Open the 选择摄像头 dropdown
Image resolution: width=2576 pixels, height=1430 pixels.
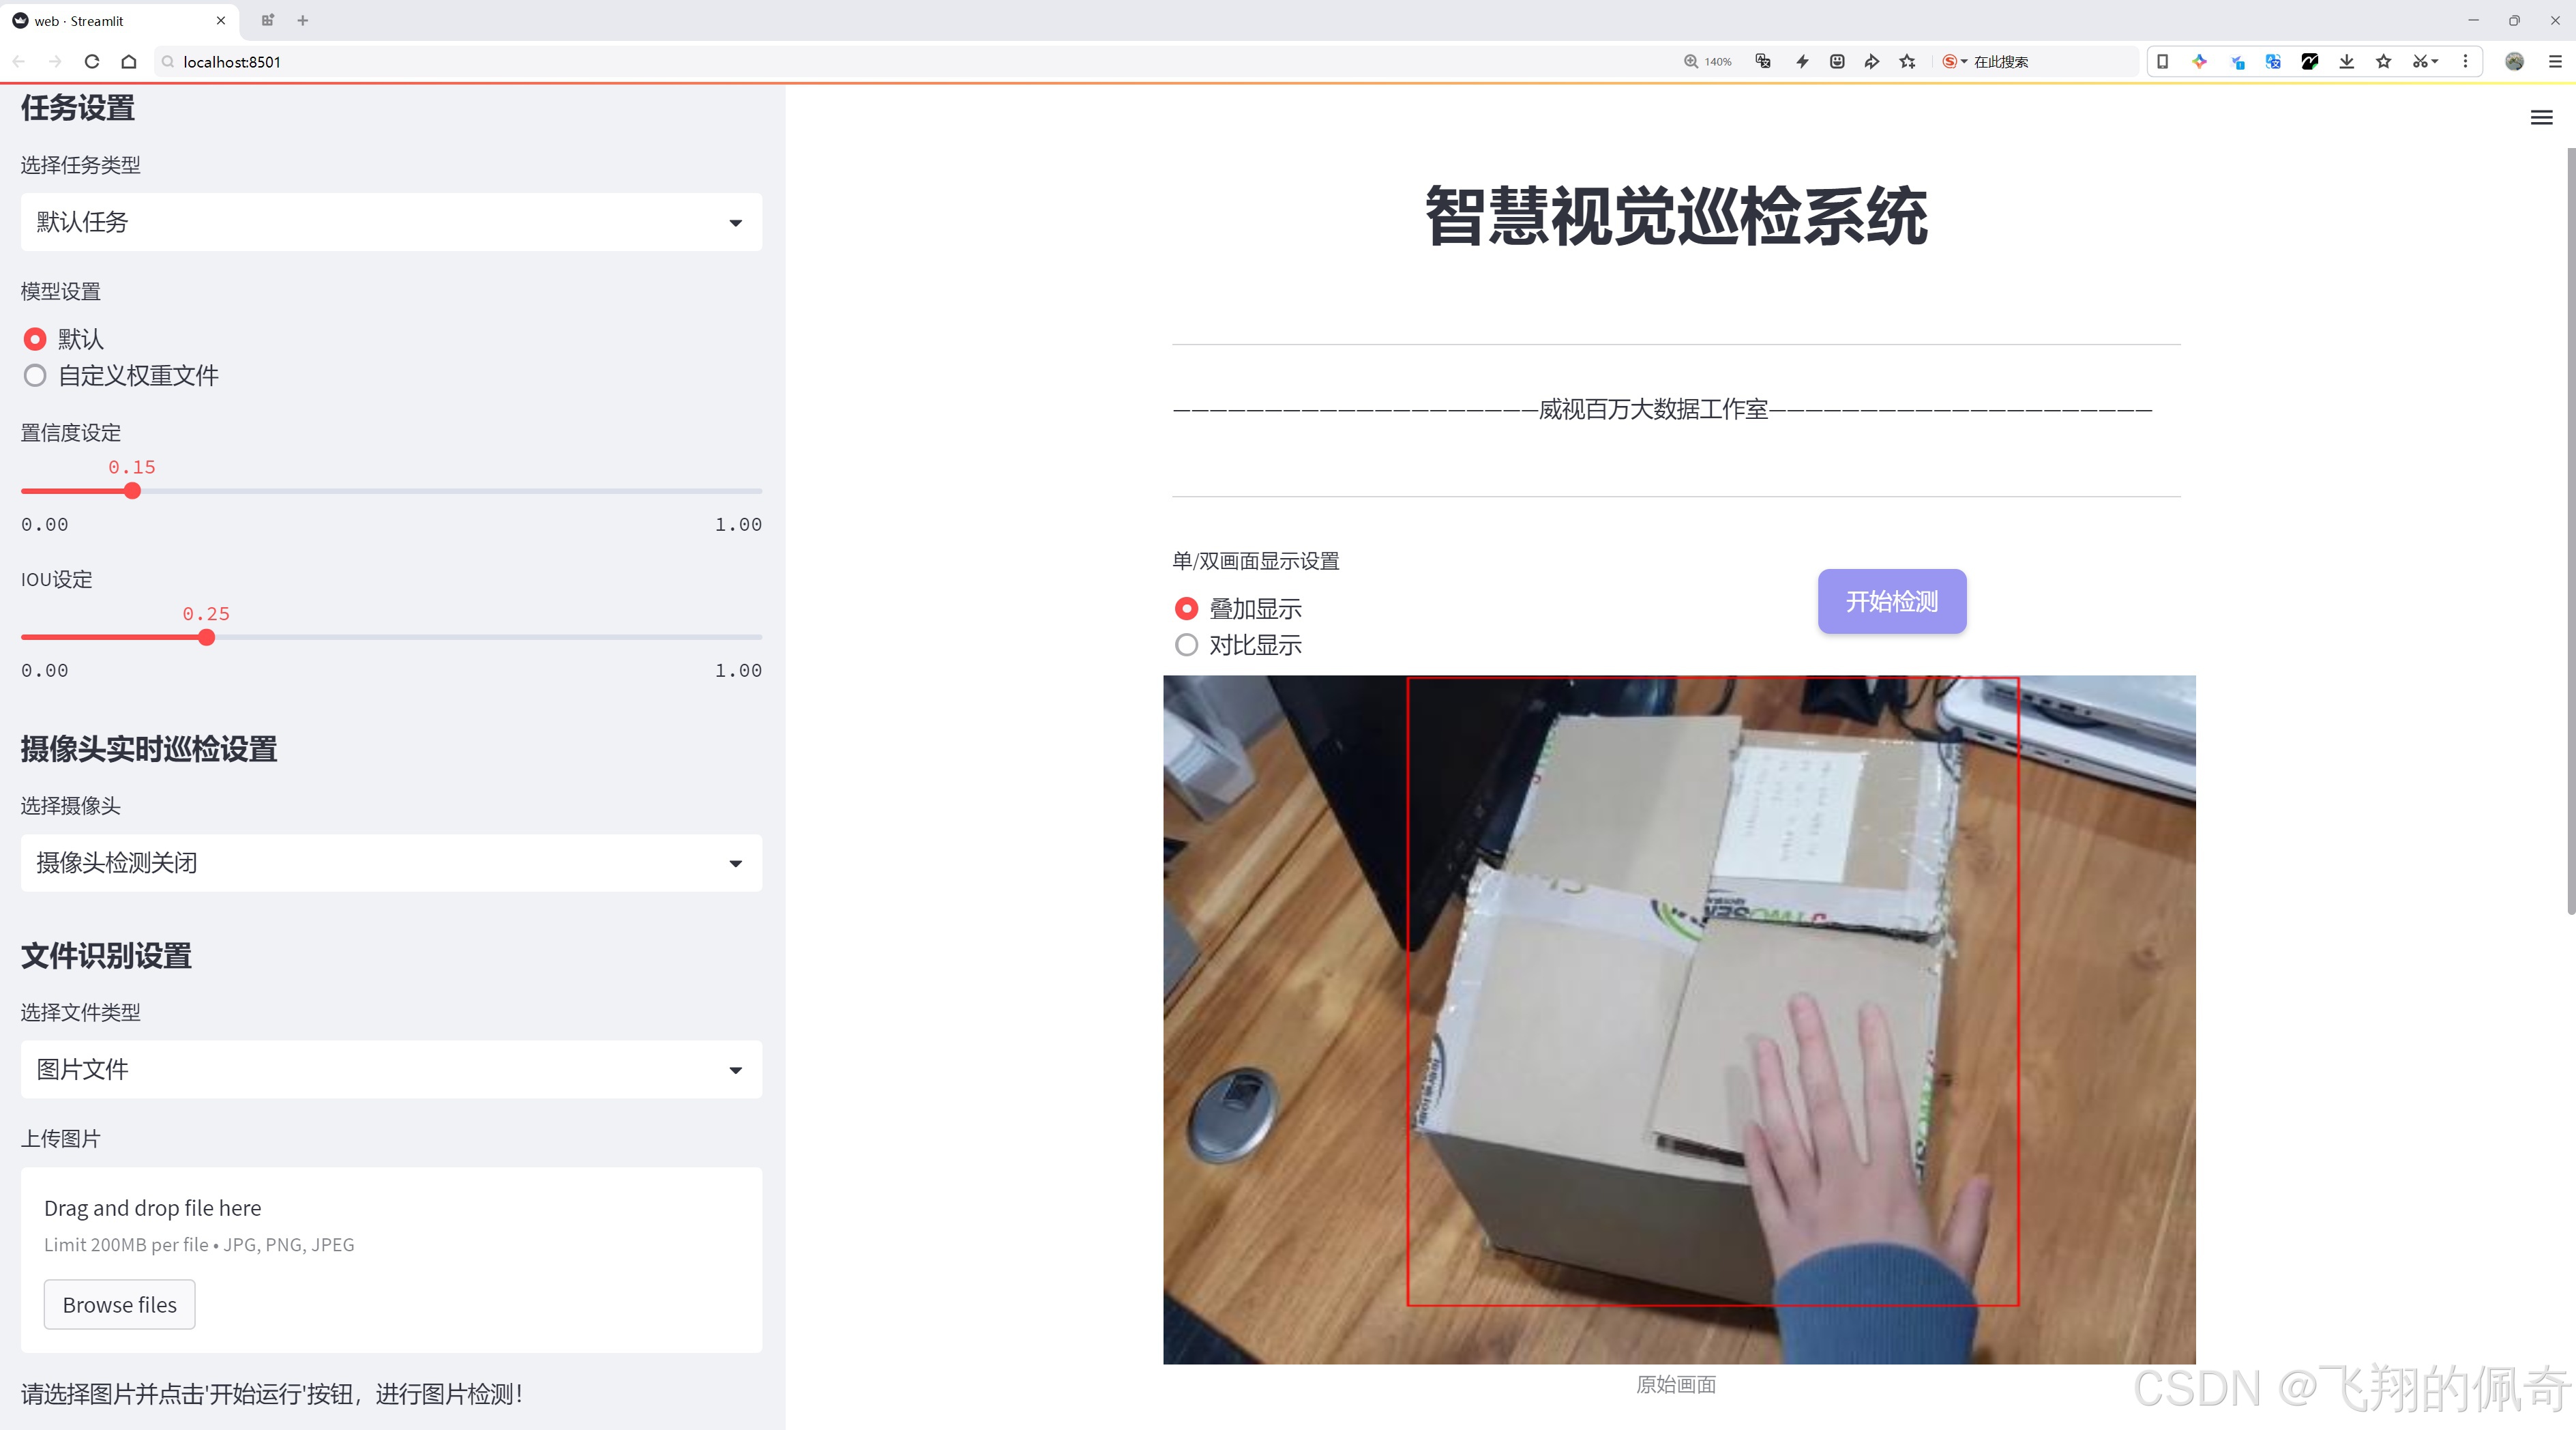click(390, 862)
